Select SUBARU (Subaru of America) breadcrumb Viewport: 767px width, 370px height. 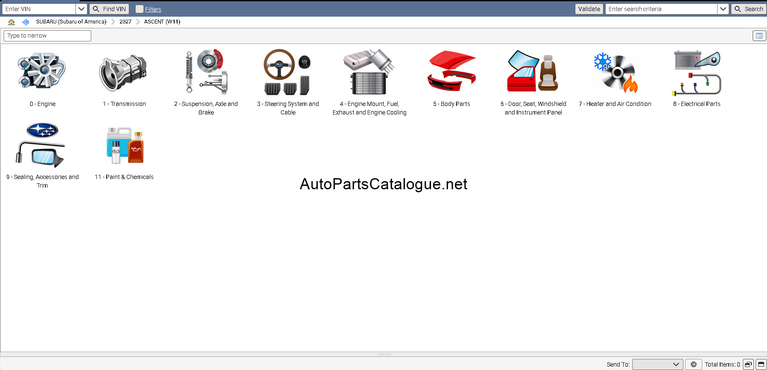tap(71, 22)
